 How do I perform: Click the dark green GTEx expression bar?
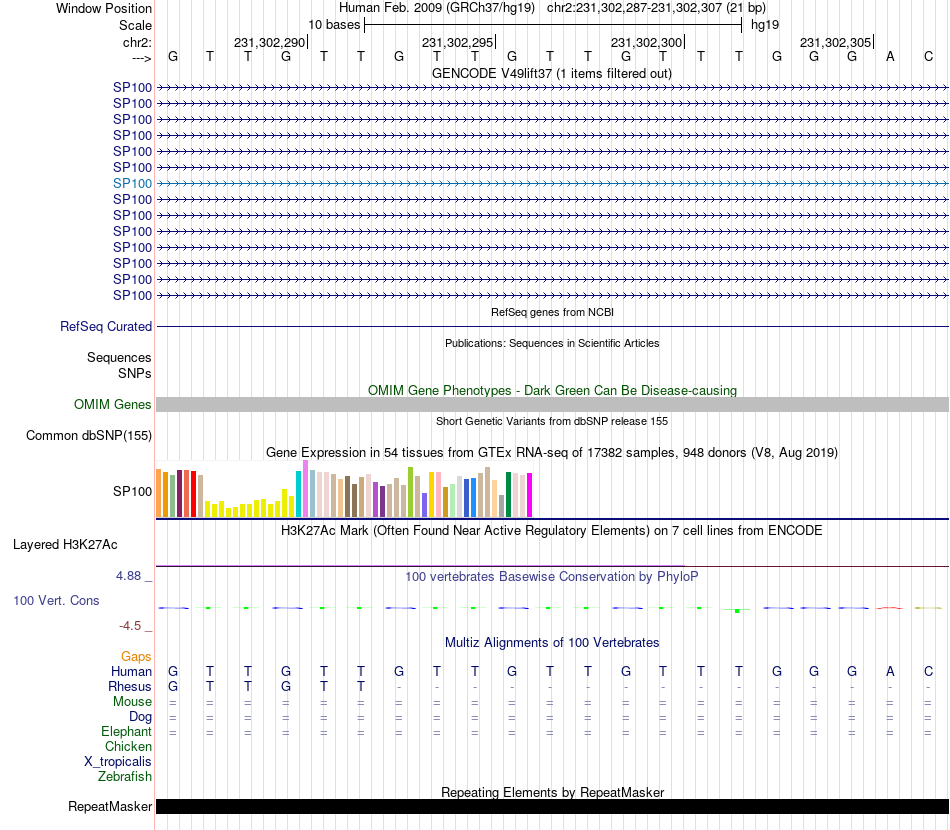(508, 494)
